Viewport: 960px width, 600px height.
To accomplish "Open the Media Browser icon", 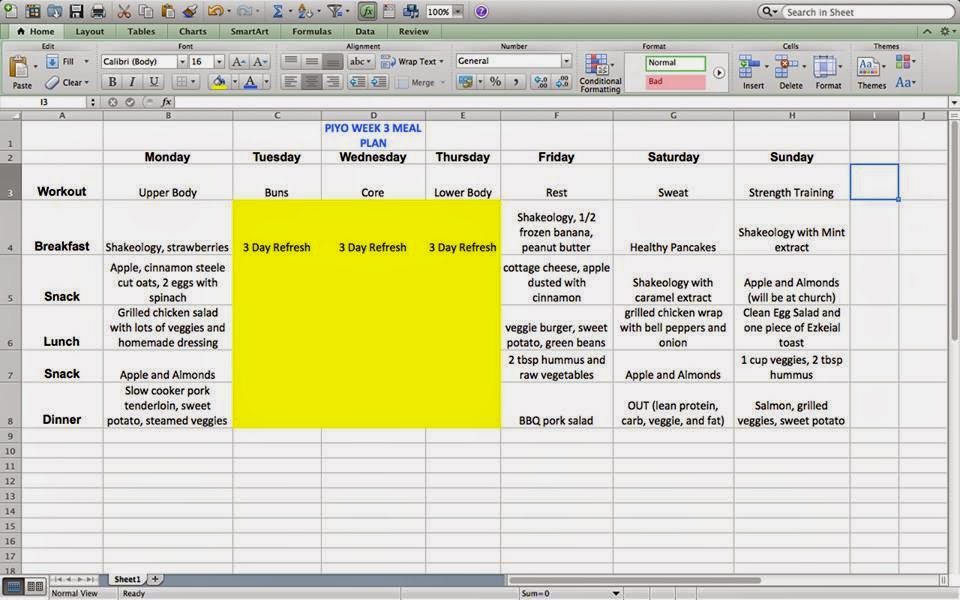I will (x=411, y=10).
